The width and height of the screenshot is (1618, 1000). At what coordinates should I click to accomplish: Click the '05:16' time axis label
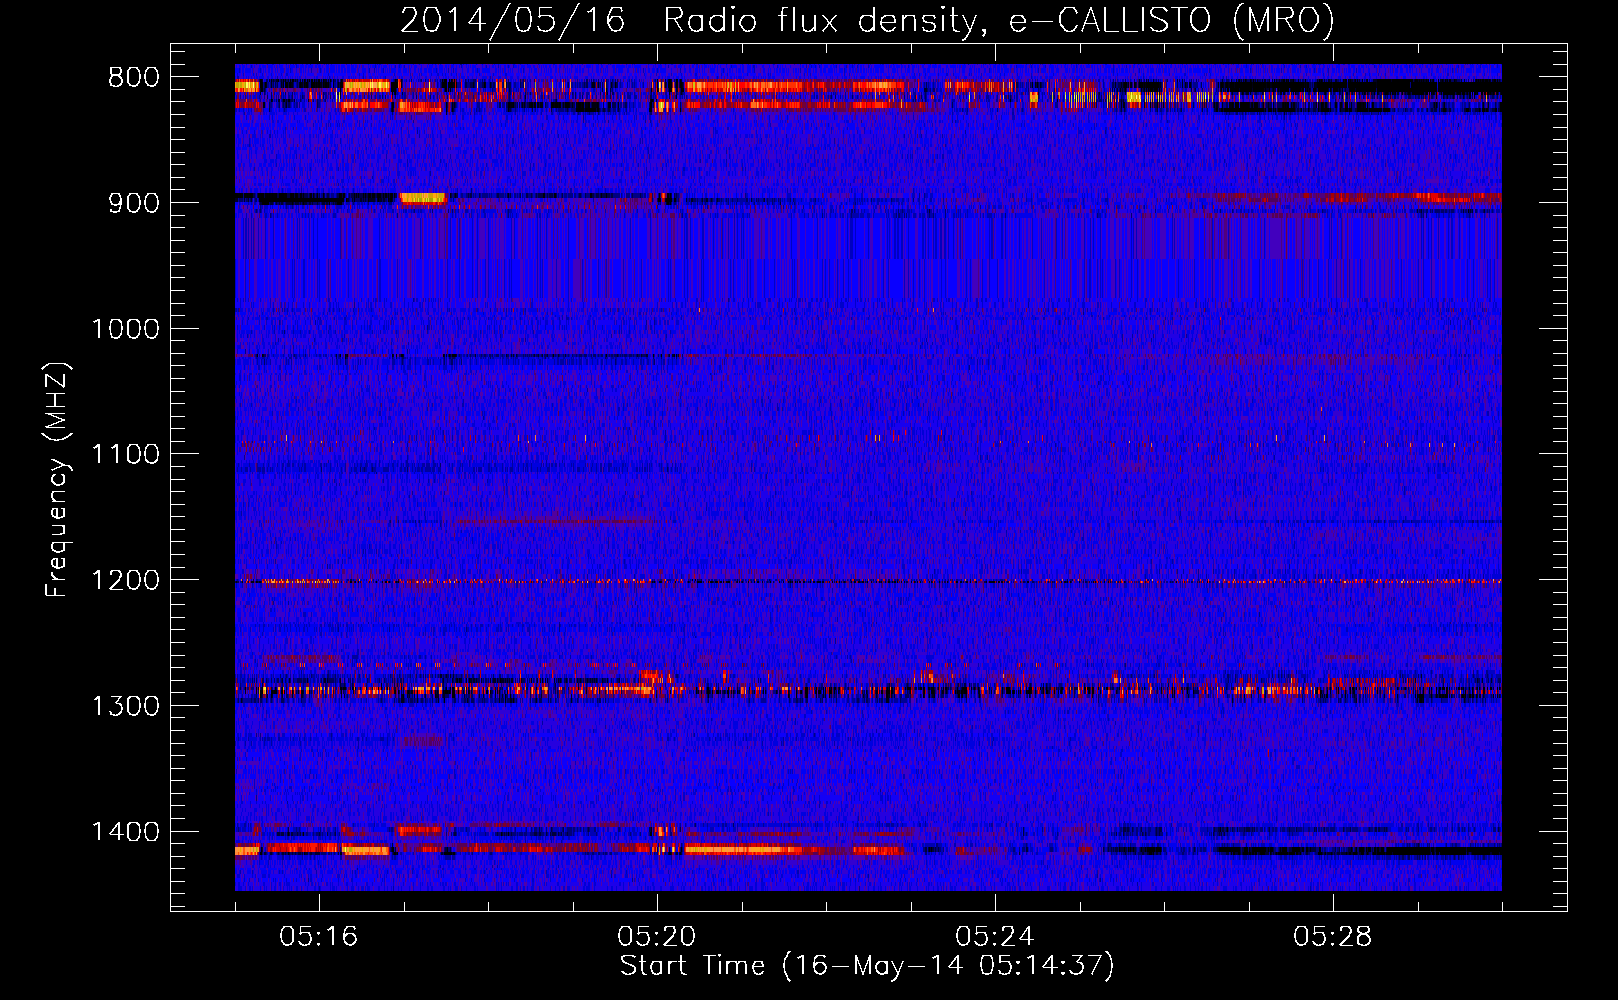[x=319, y=937]
